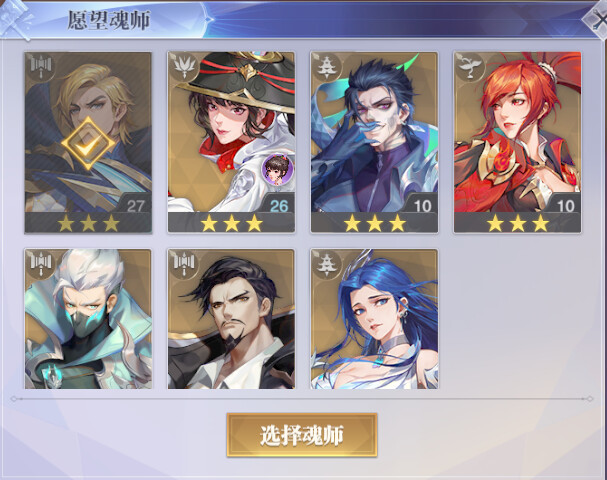
Task: Choose the masked white-haired hero card
Action: [88, 319]
